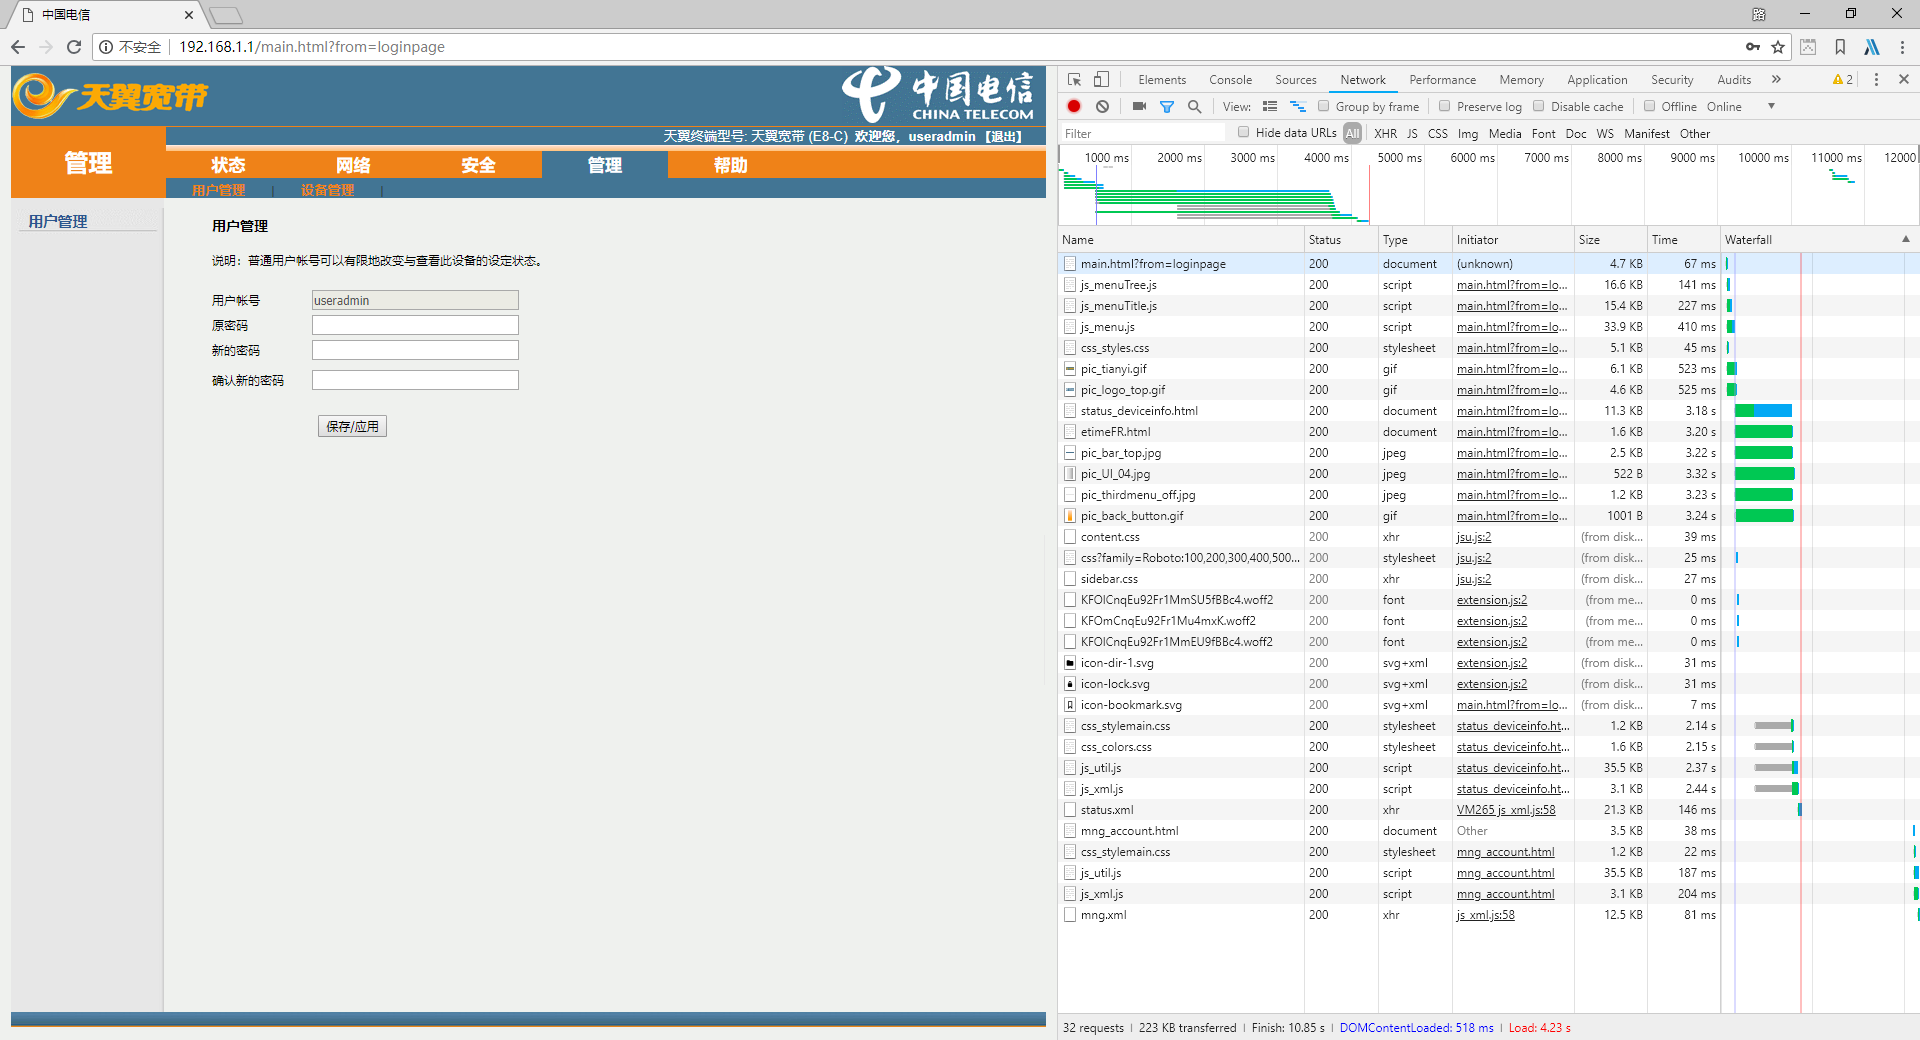Enable the Preserve log checkbox
The image size is (1920, 1040).
pos(1444,106)
